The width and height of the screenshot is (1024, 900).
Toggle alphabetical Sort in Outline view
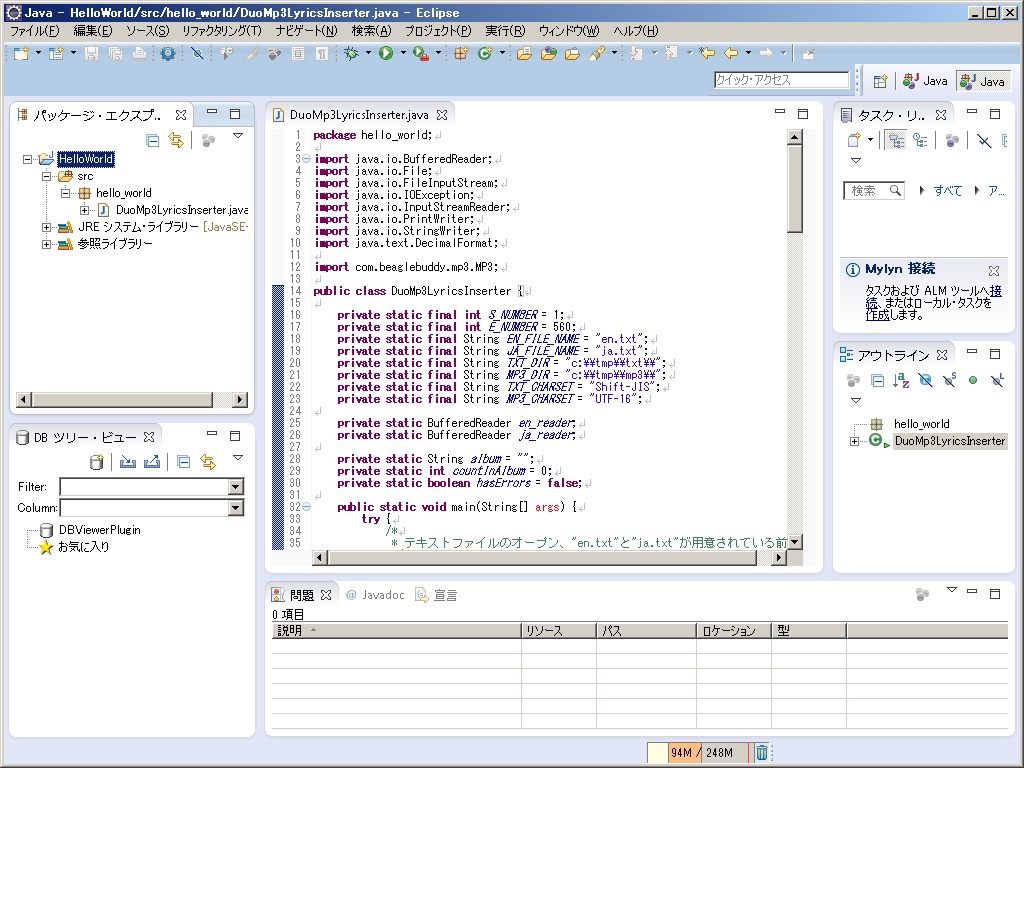click(901, 380)
